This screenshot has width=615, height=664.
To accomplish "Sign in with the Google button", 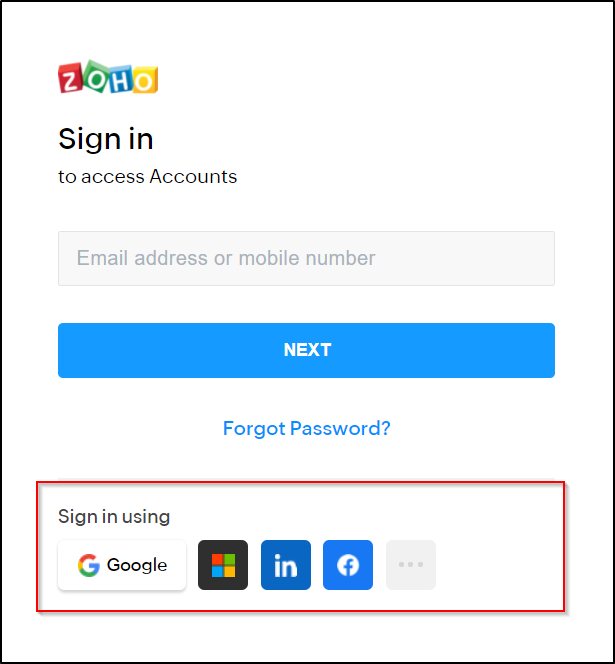I will (x=122, y=565).
